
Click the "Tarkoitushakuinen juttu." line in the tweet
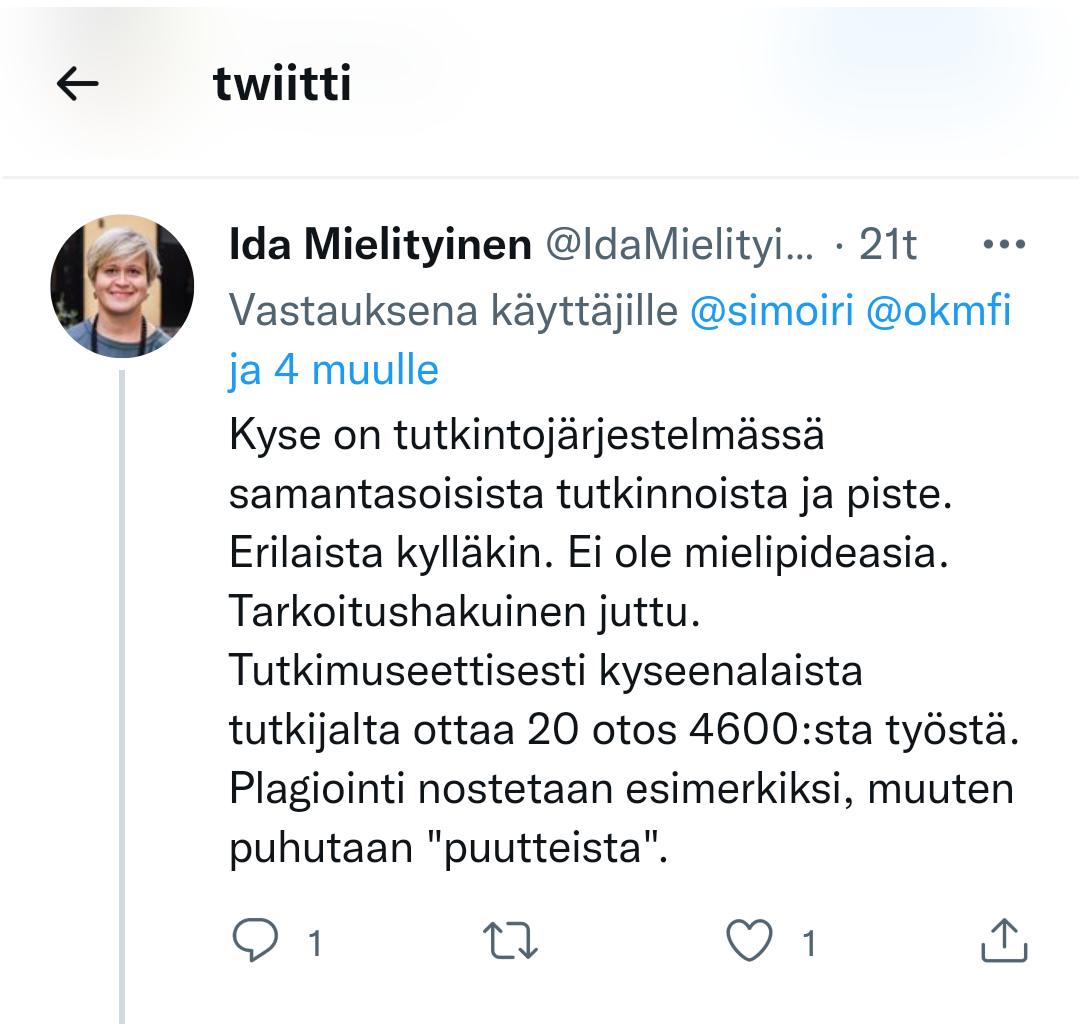point(465,612)
